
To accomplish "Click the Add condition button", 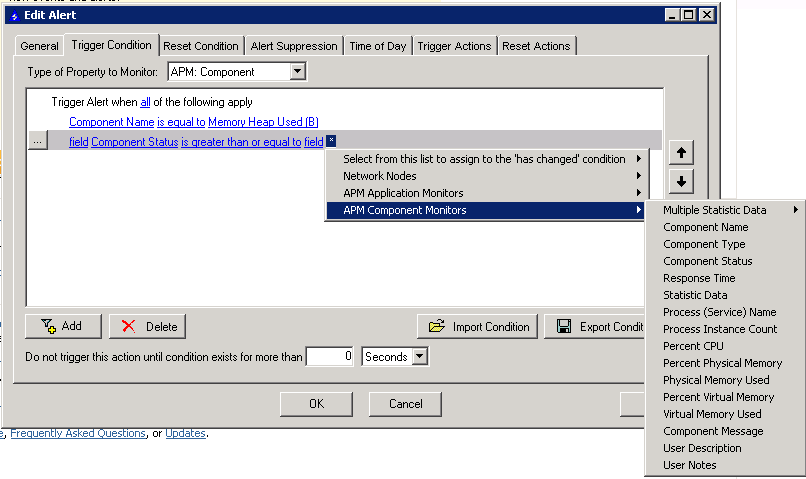I will (63, 326).
